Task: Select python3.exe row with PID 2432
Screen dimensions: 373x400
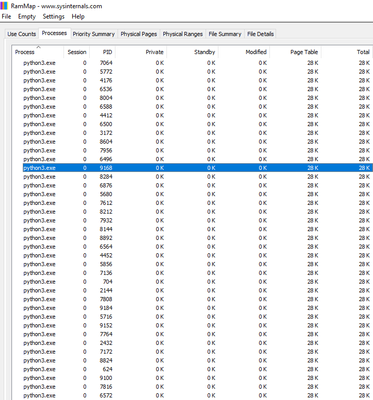Action: pos(198,343)
